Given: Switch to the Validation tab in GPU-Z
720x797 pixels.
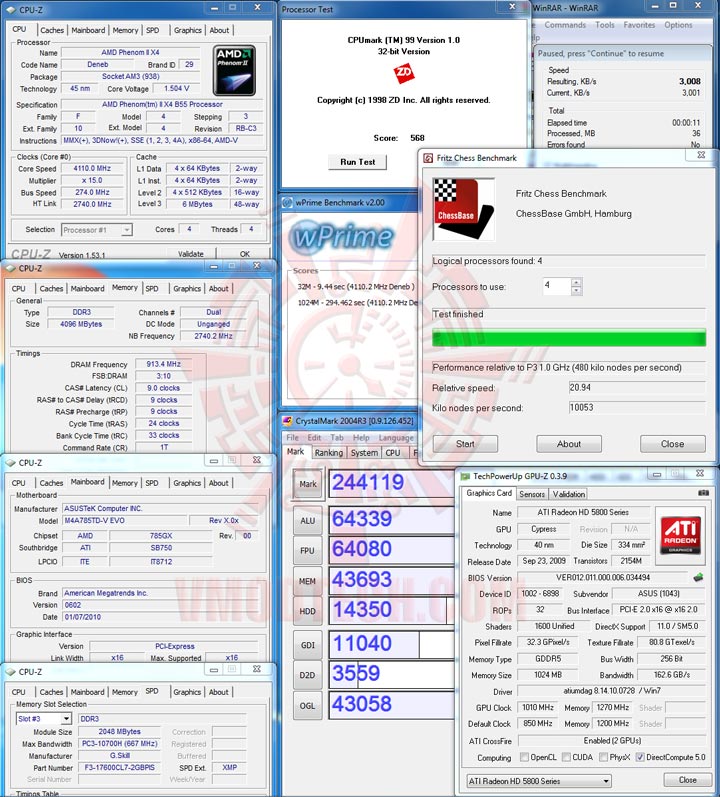Looking at the screenshot, I should point(569,494).
